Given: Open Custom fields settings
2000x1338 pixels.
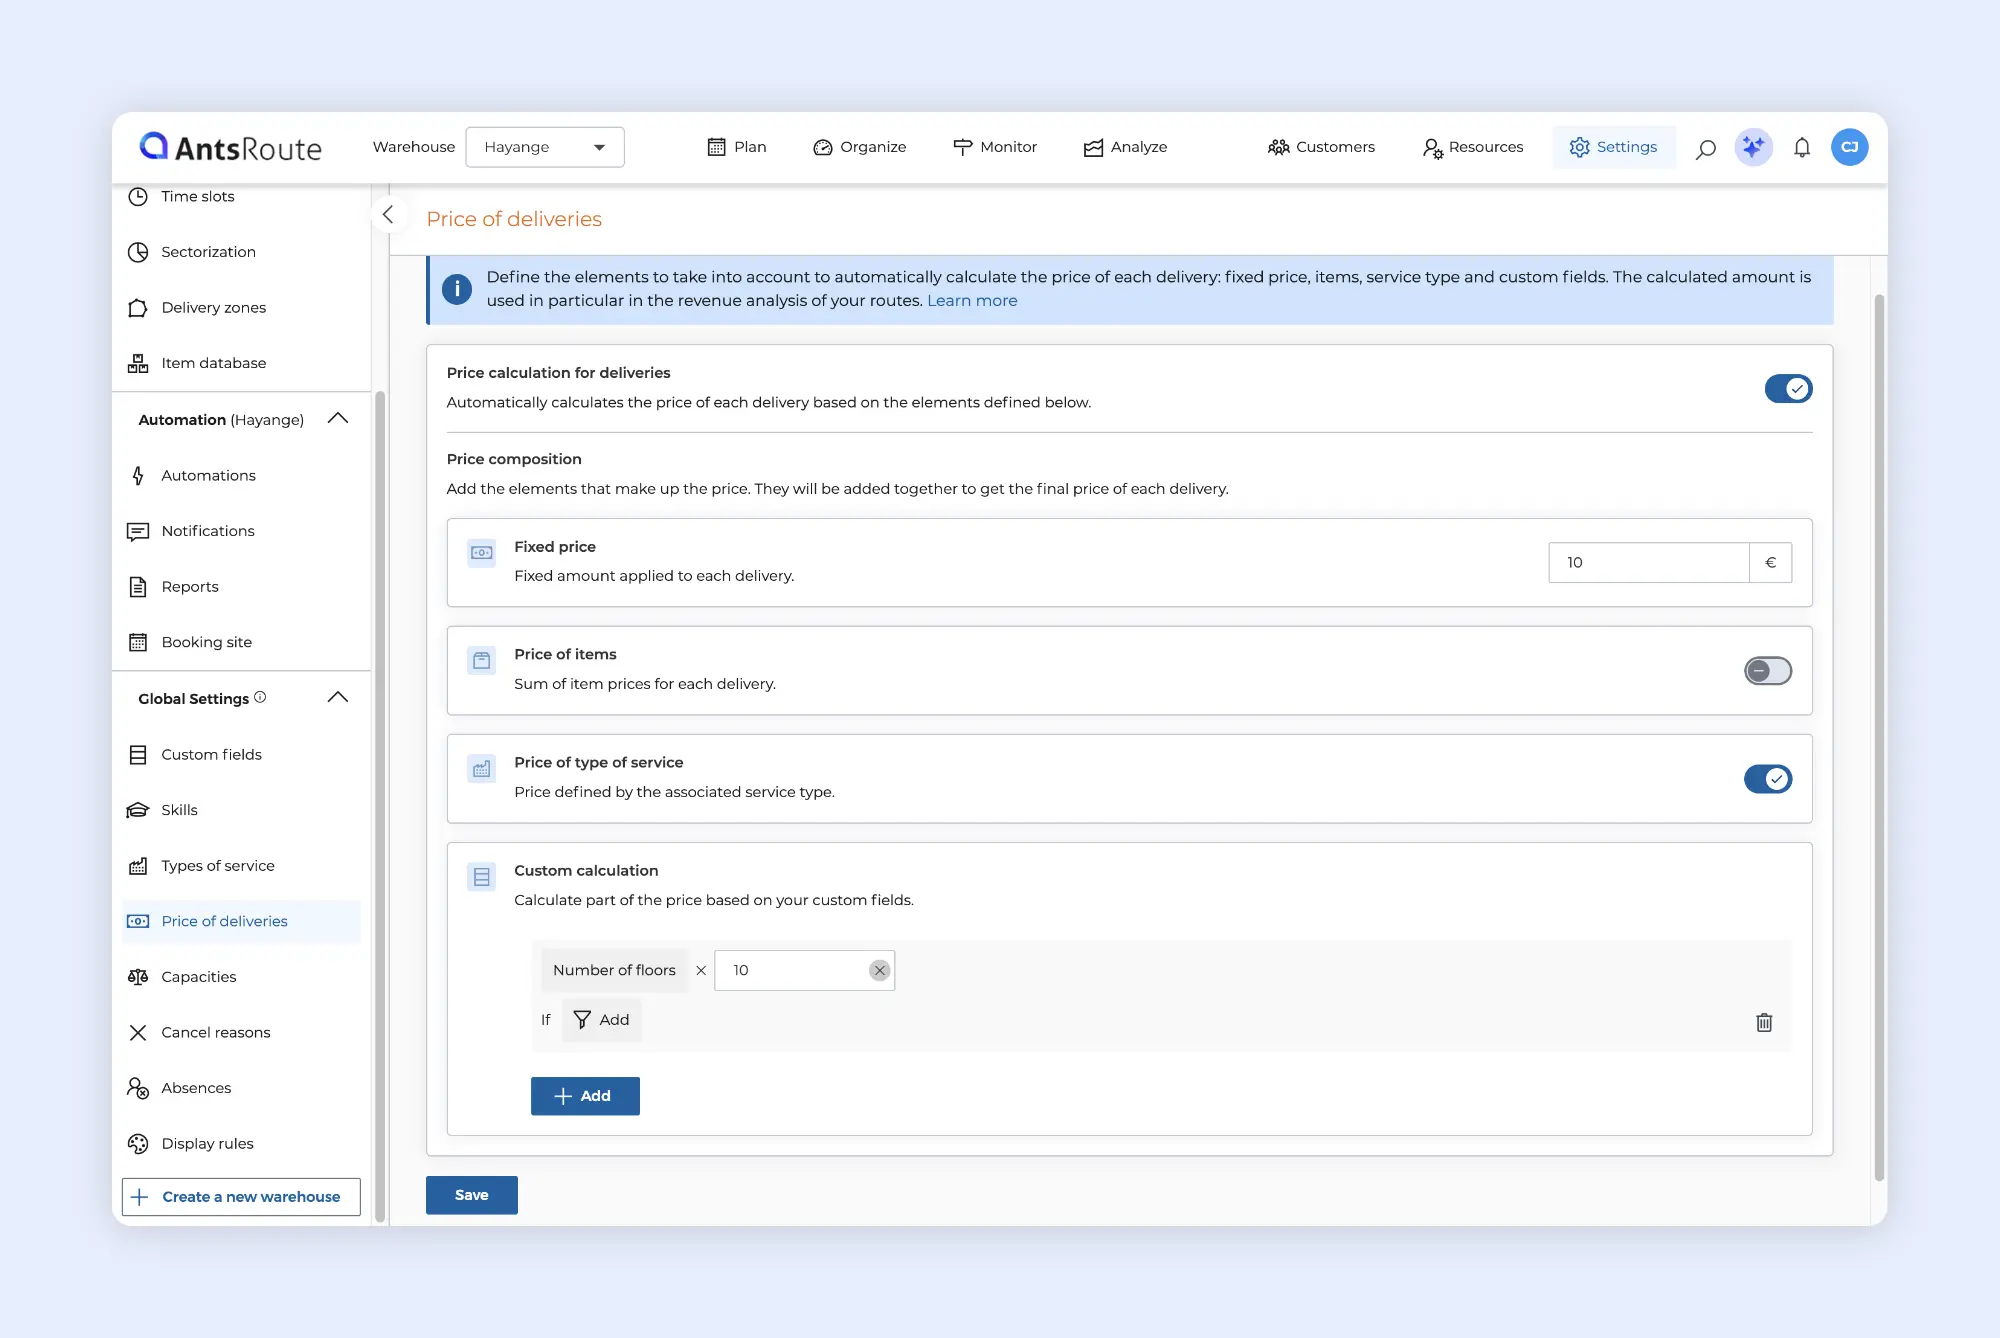Looking at the screenshot, I should click(x=241, y=755).
